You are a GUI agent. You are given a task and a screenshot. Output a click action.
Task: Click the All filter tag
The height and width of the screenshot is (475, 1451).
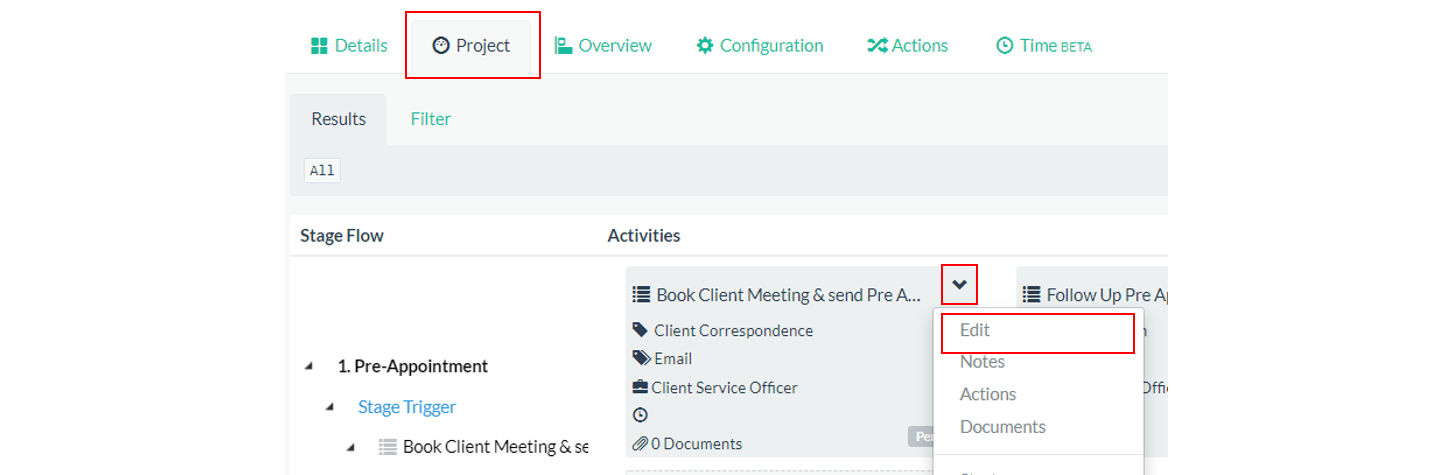322,171
